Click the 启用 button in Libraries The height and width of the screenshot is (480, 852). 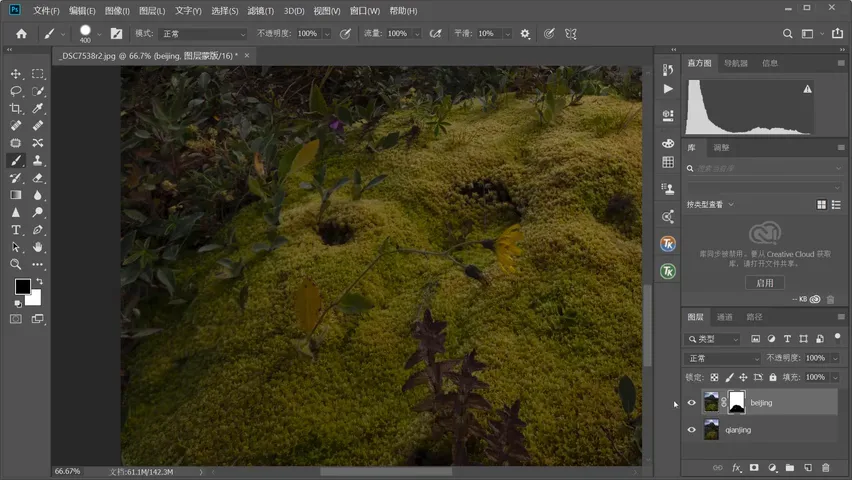765,283
